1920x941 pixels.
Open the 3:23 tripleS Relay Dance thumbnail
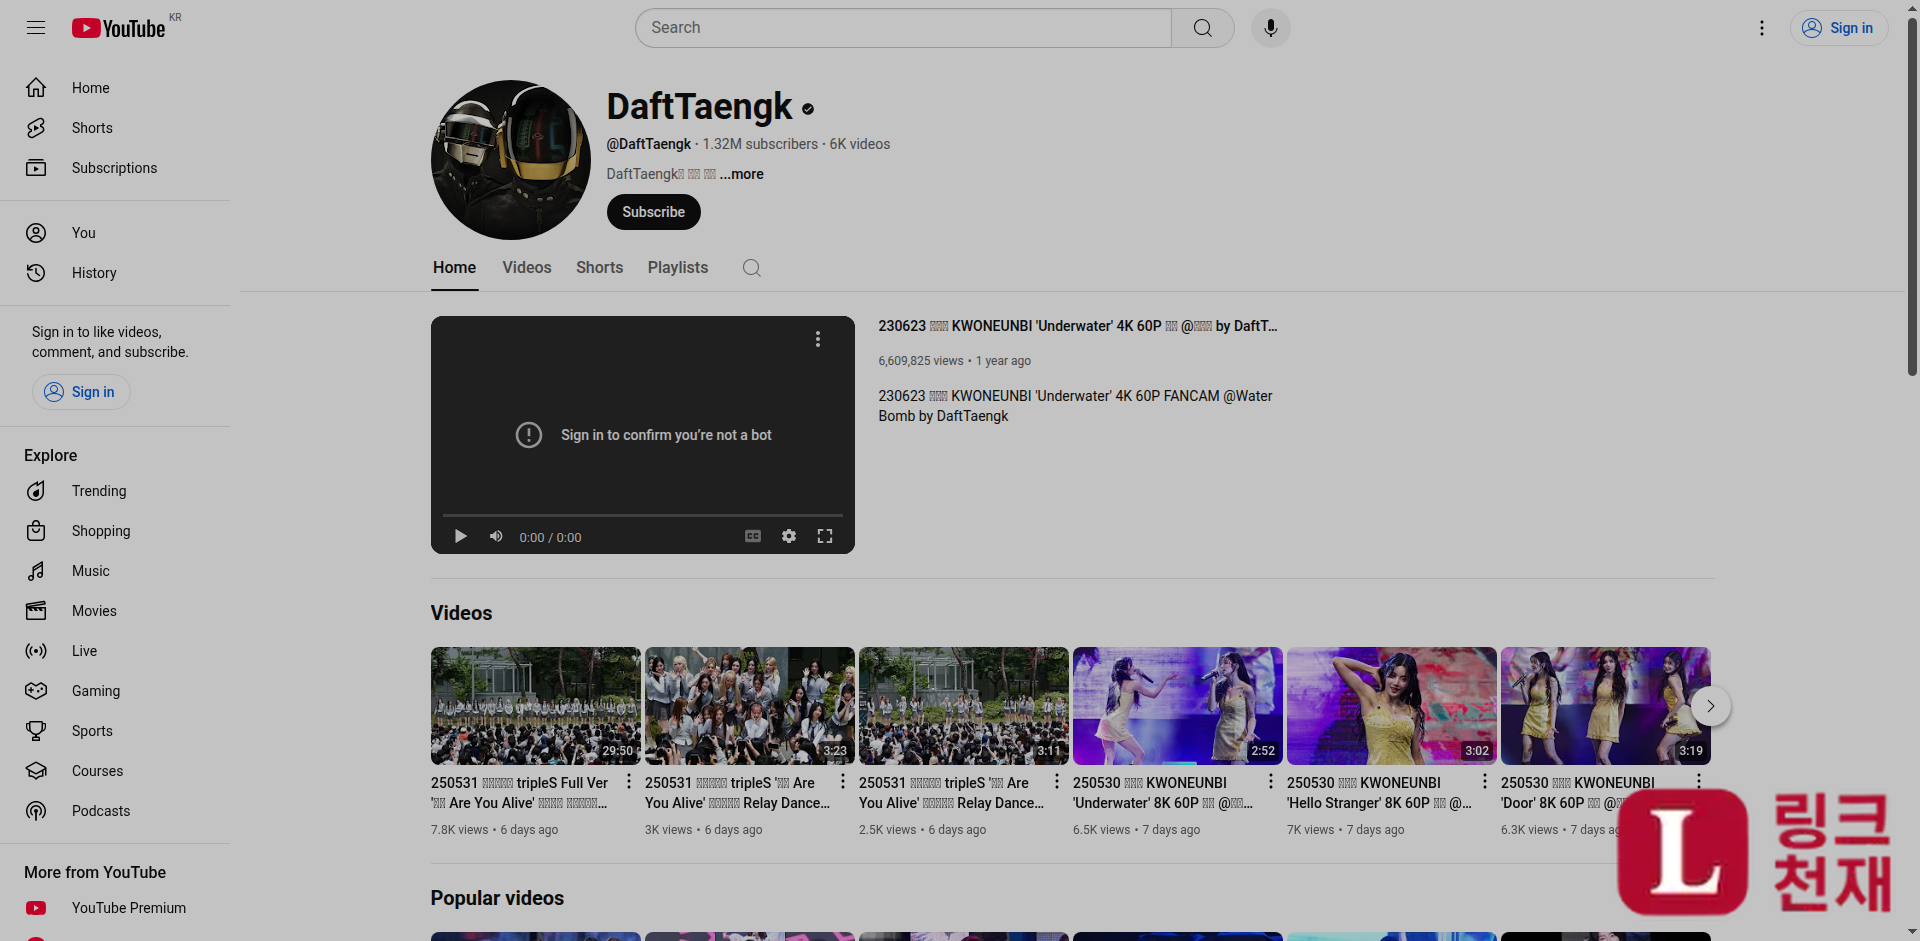pyautogui.click(x=750, y=706)
